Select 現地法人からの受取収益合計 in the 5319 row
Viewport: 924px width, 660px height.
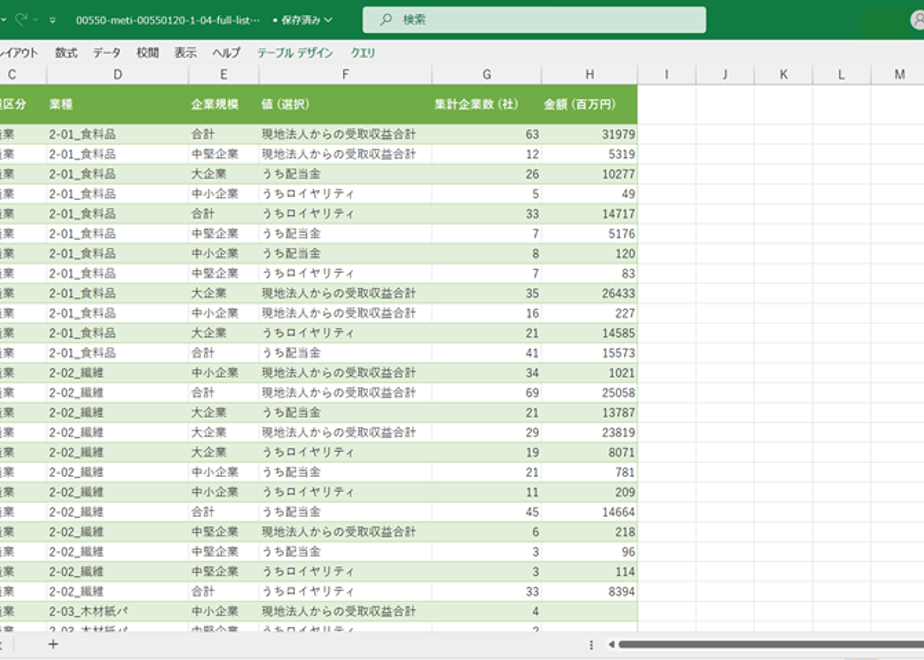345,154
